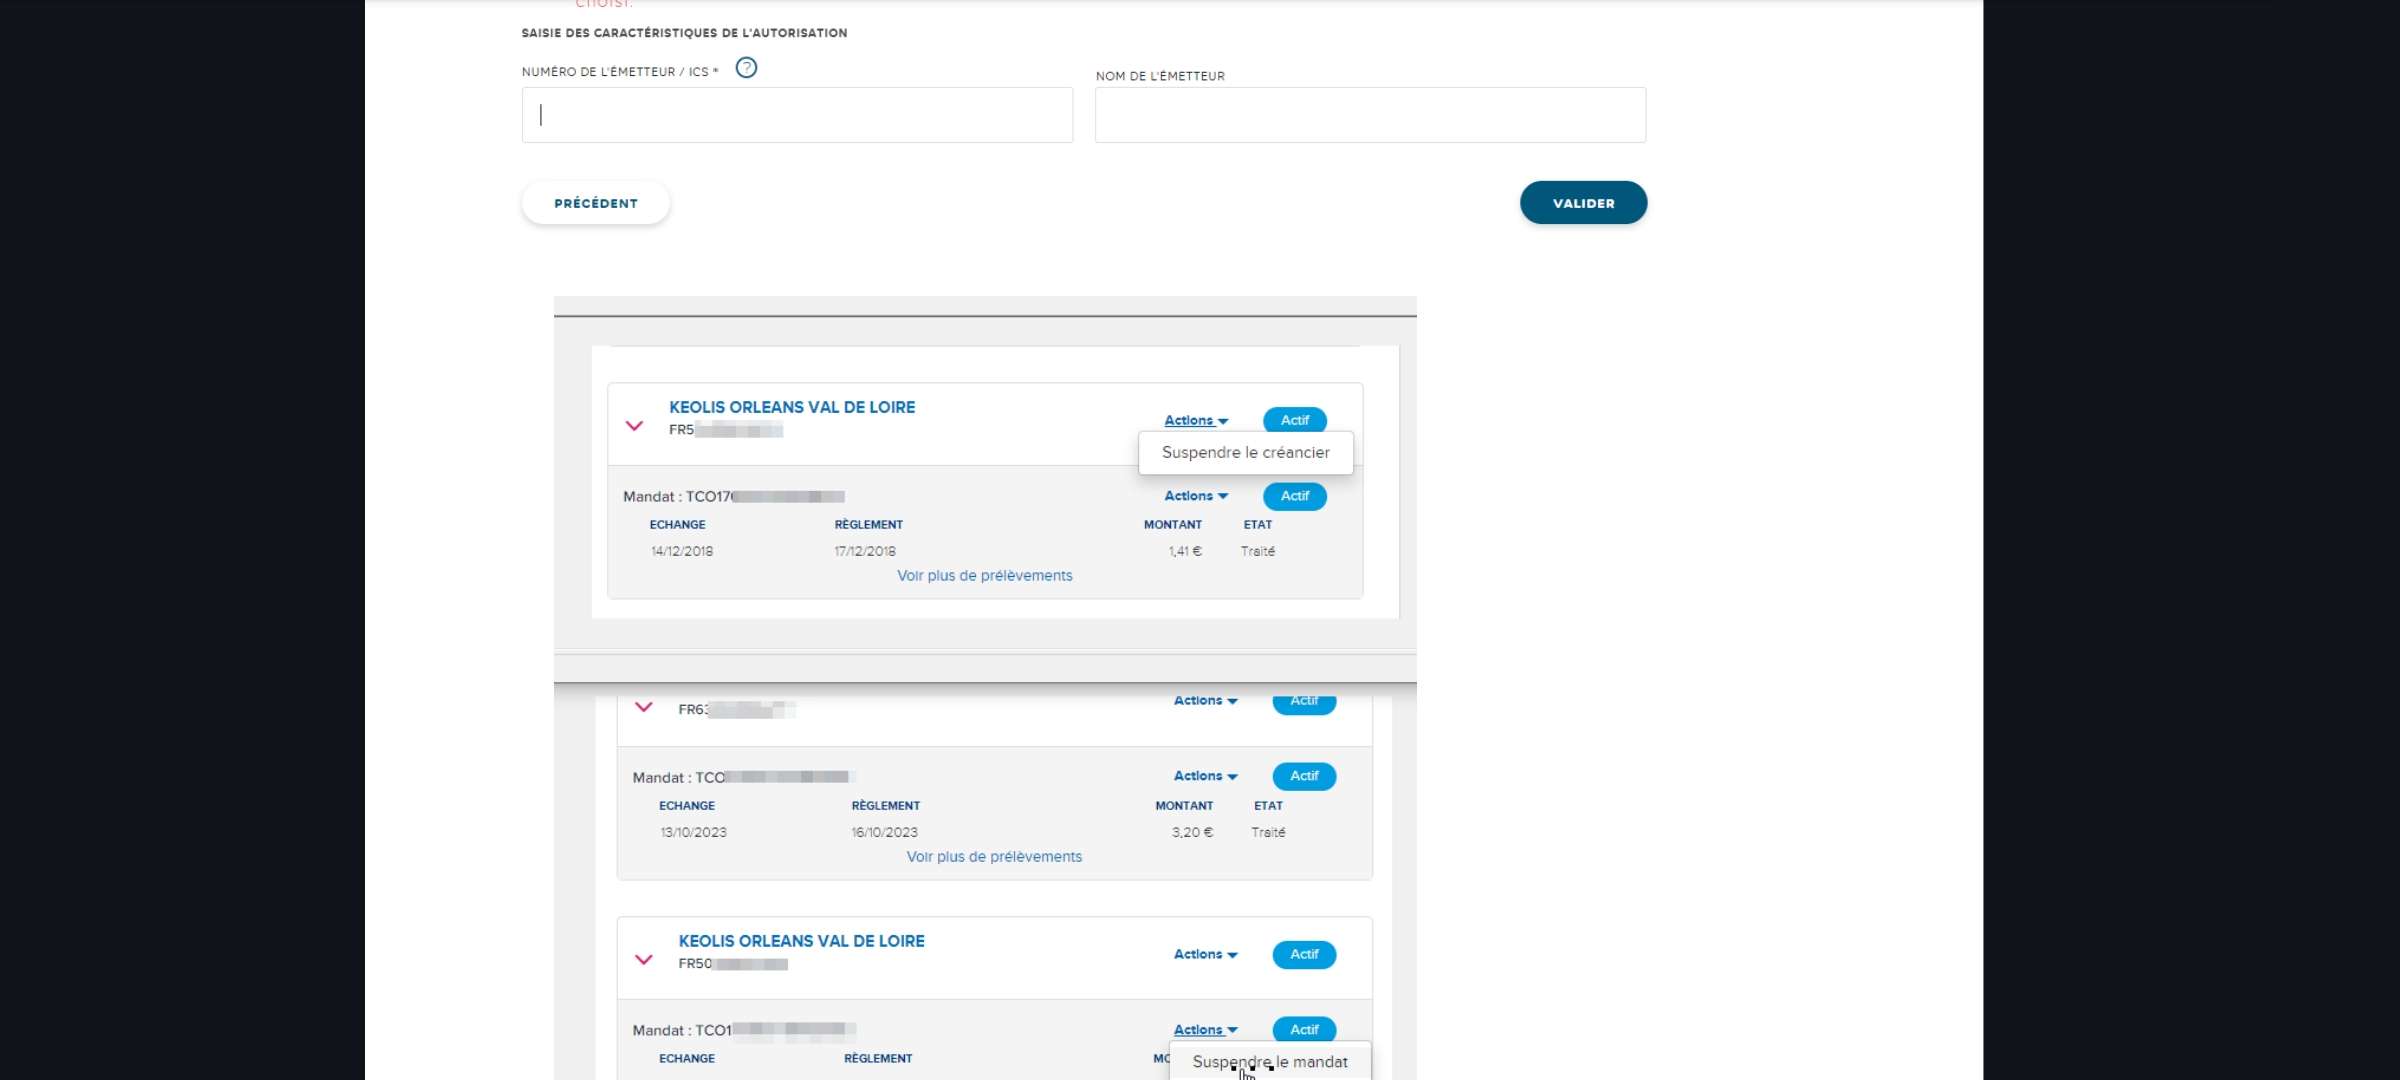Open Voir plus de prélèvements under 13/10/2023
The image size is (2400, 1080).
994,857
